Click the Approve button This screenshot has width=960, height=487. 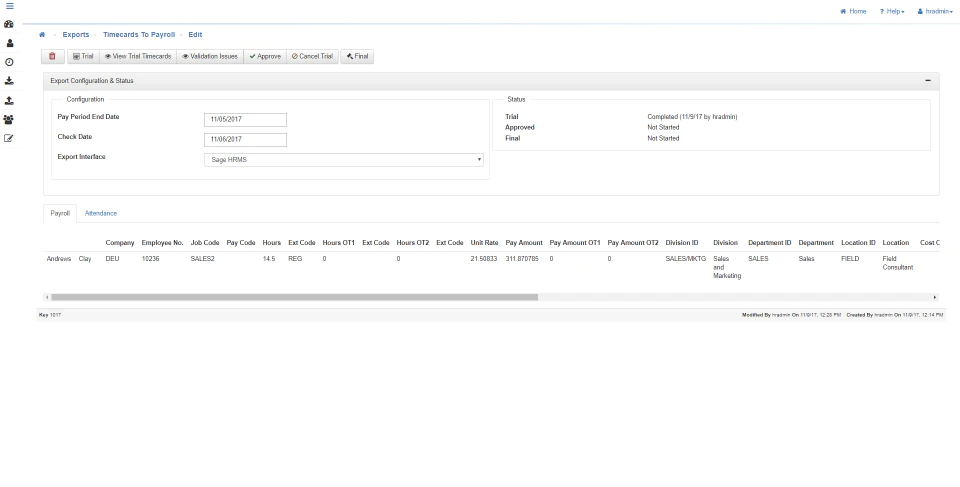(x=265, y=56)
